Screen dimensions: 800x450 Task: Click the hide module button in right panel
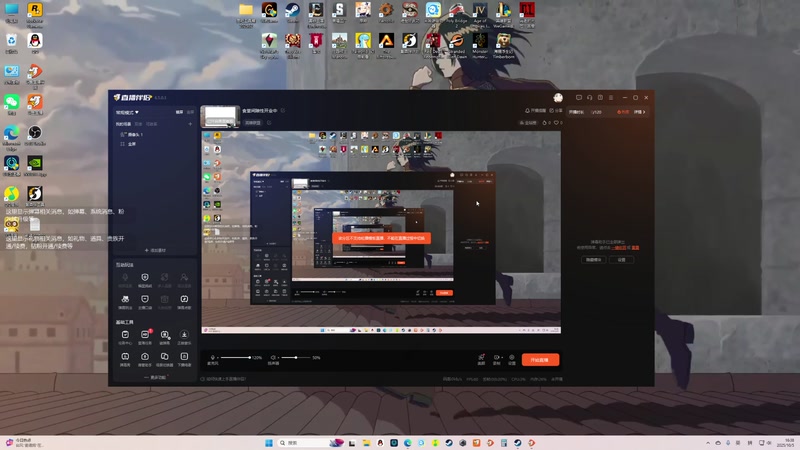(593, 260)
